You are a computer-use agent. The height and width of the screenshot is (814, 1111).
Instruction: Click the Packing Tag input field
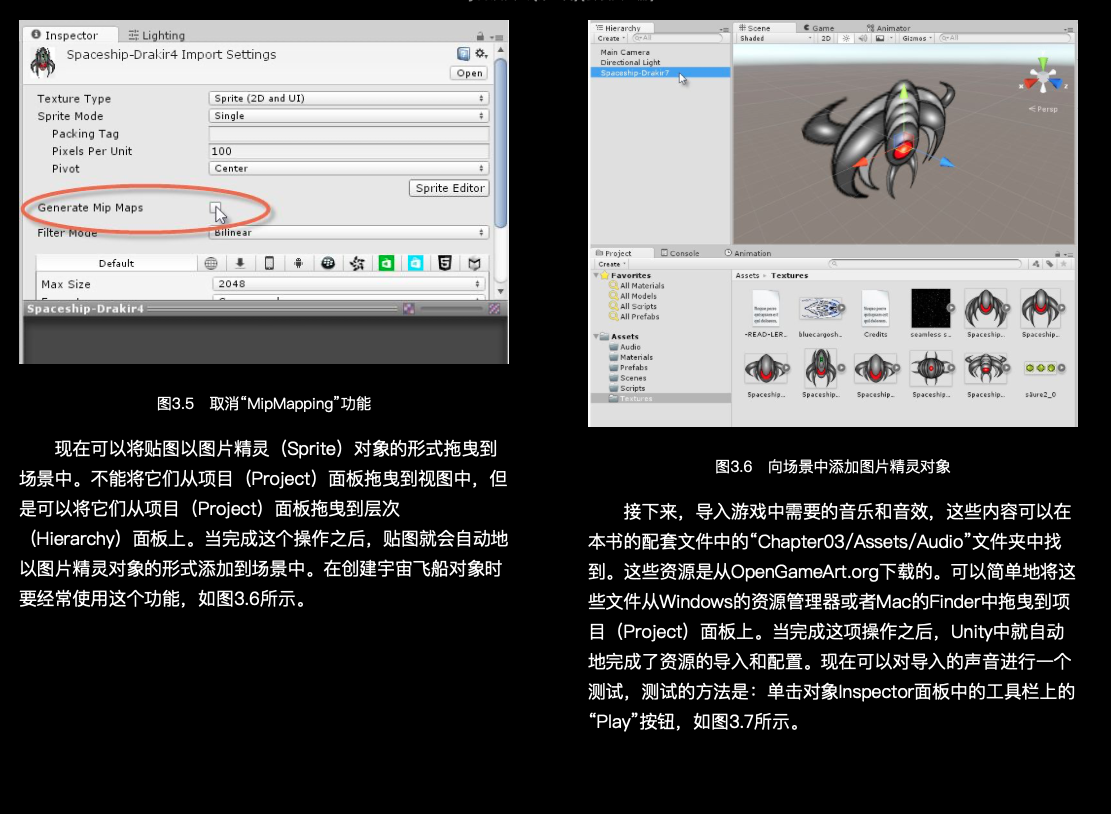pos(349,134)
